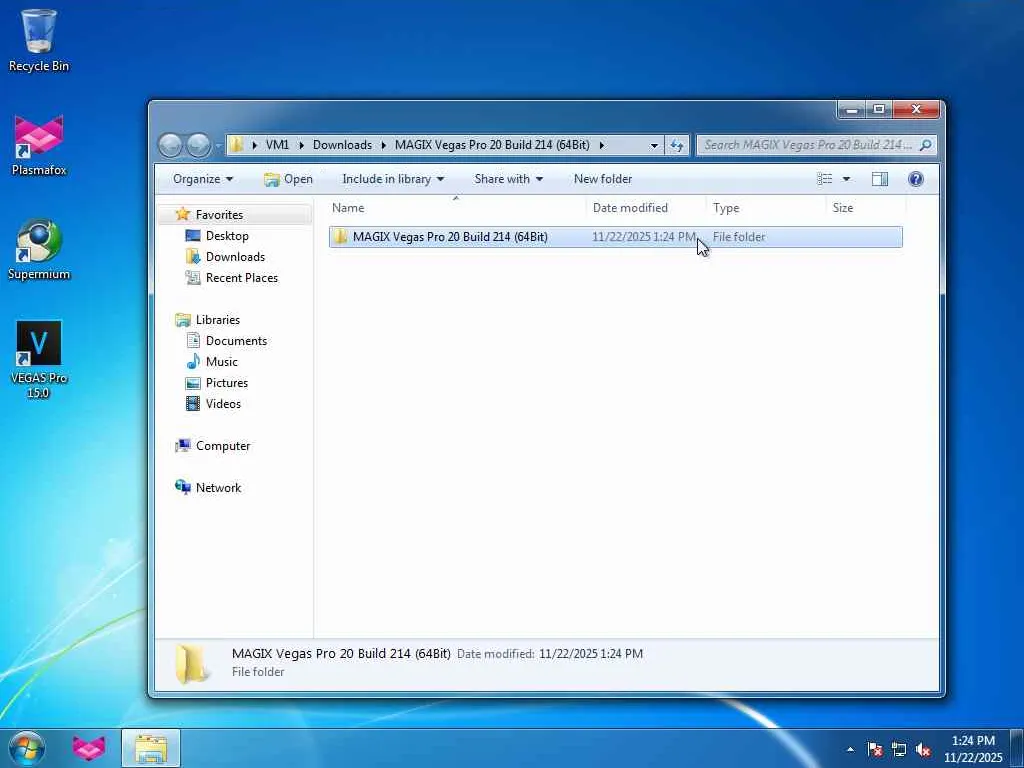This screenshot has width=1024, height=768.
Task: Toggle the preview pane icon
Action: click(x=880, y=179)
